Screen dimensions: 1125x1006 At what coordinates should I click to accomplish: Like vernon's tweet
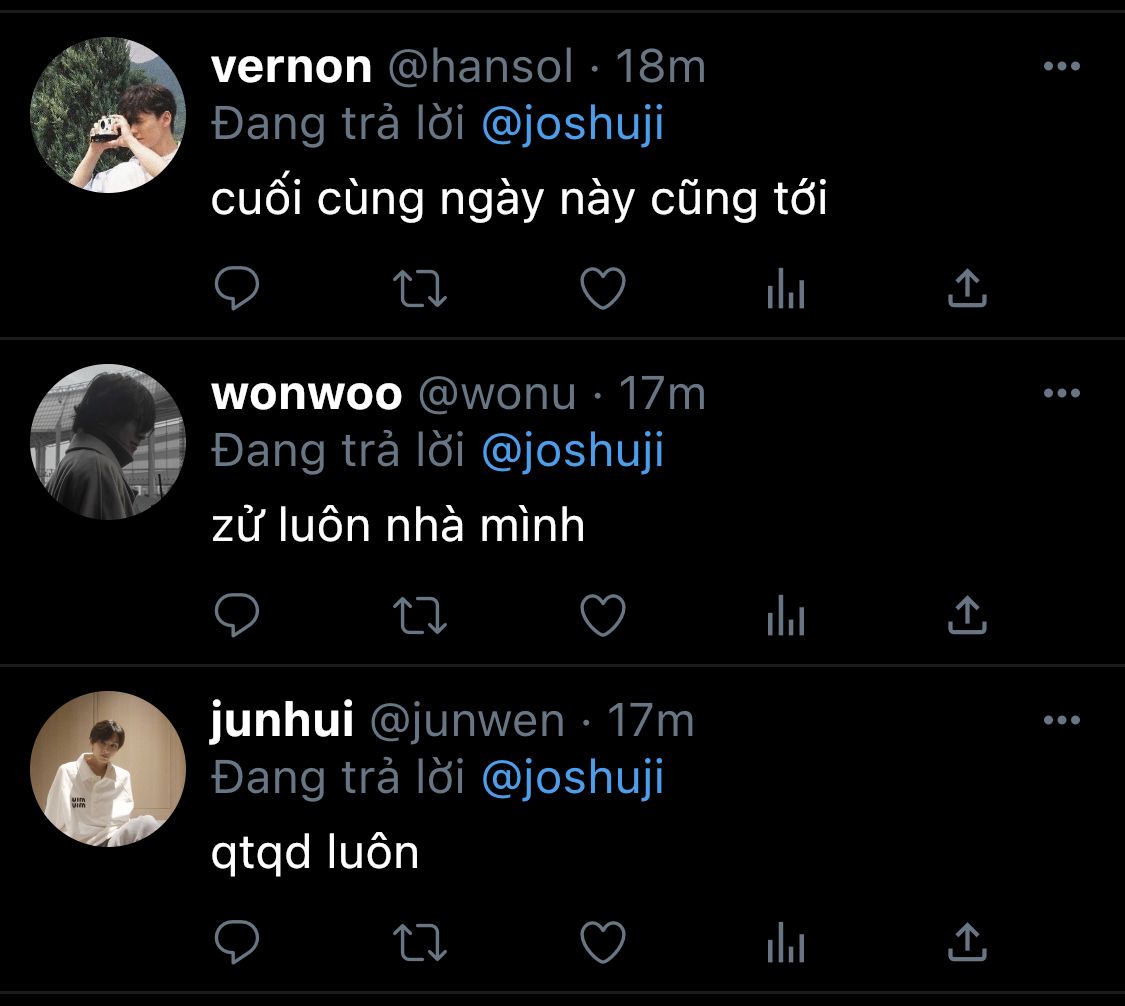[x=603, y=288]
